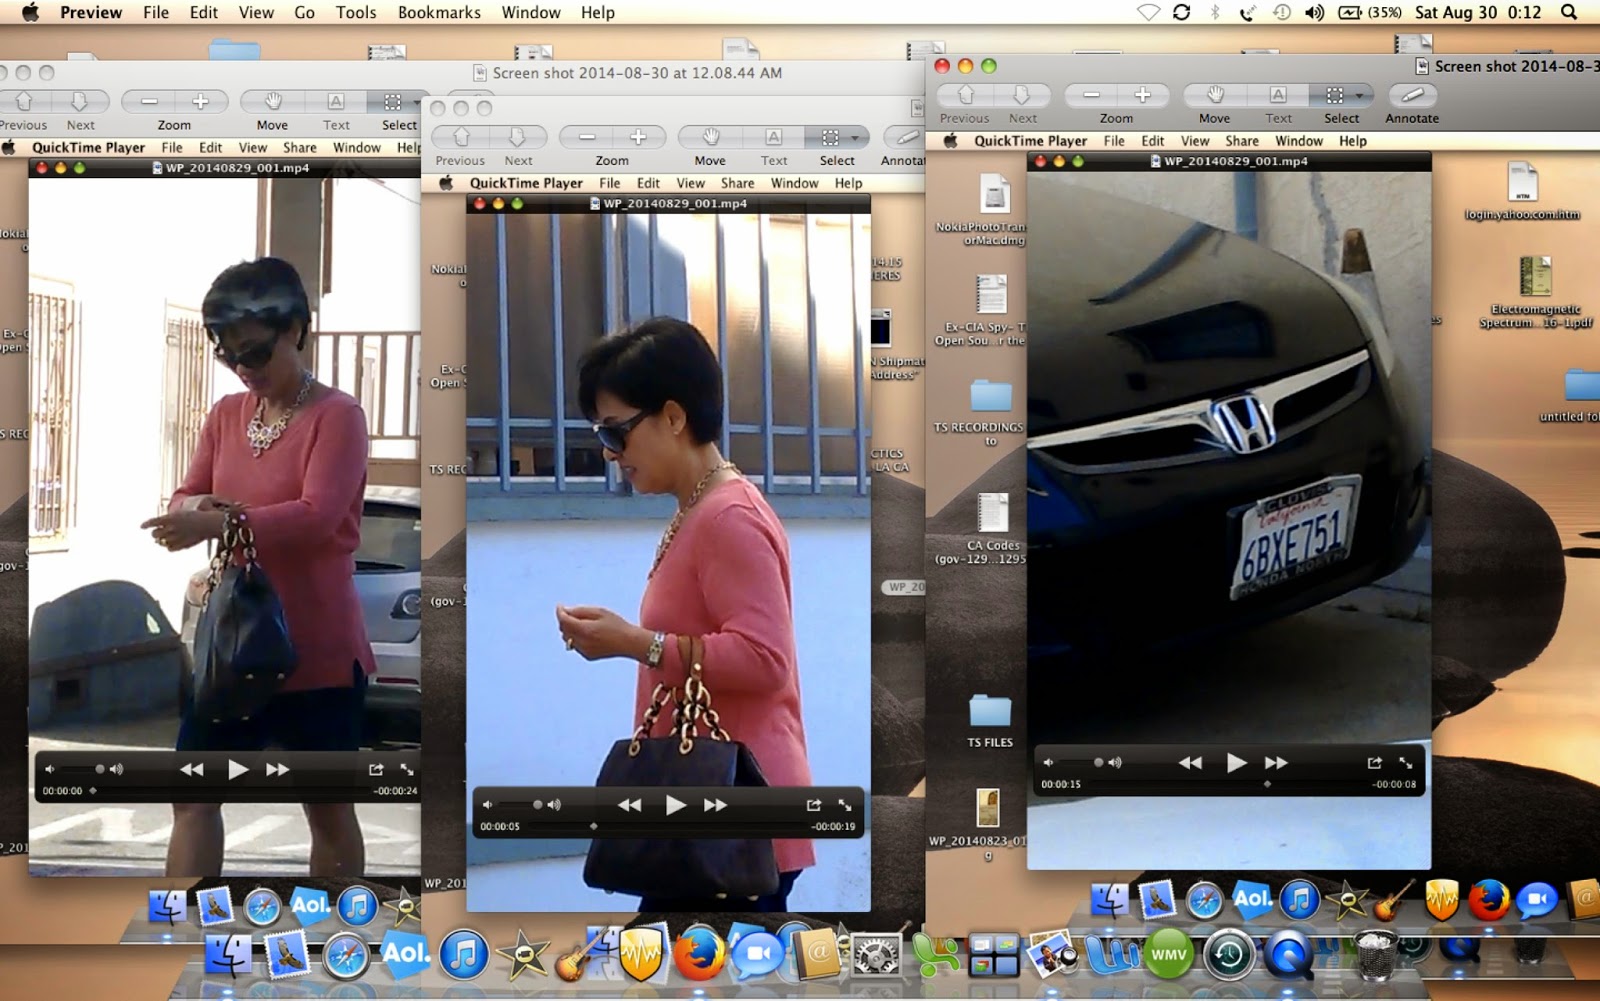Enable Text tool in middle Preview window
This screenshot has height=1001, width=1600.
773,137
